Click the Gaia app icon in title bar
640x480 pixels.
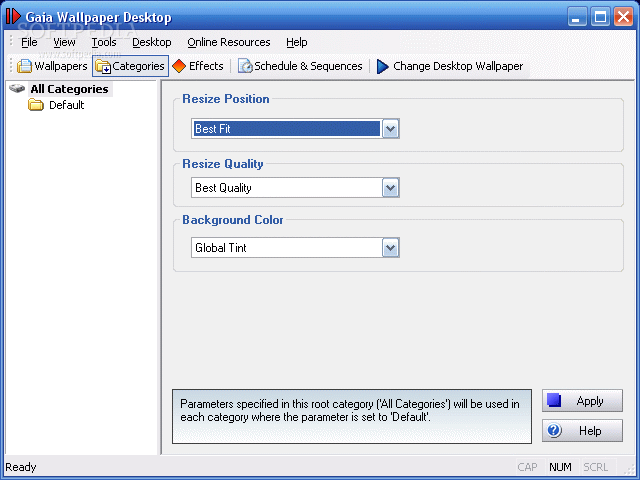(x=13, y=17)
